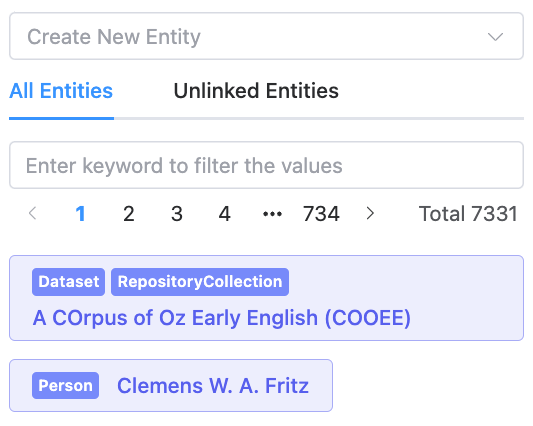Click the pagination ellipsis to jump pages
Image resolution: width=533 pixels, height=426 pixels.
point(273,214)
